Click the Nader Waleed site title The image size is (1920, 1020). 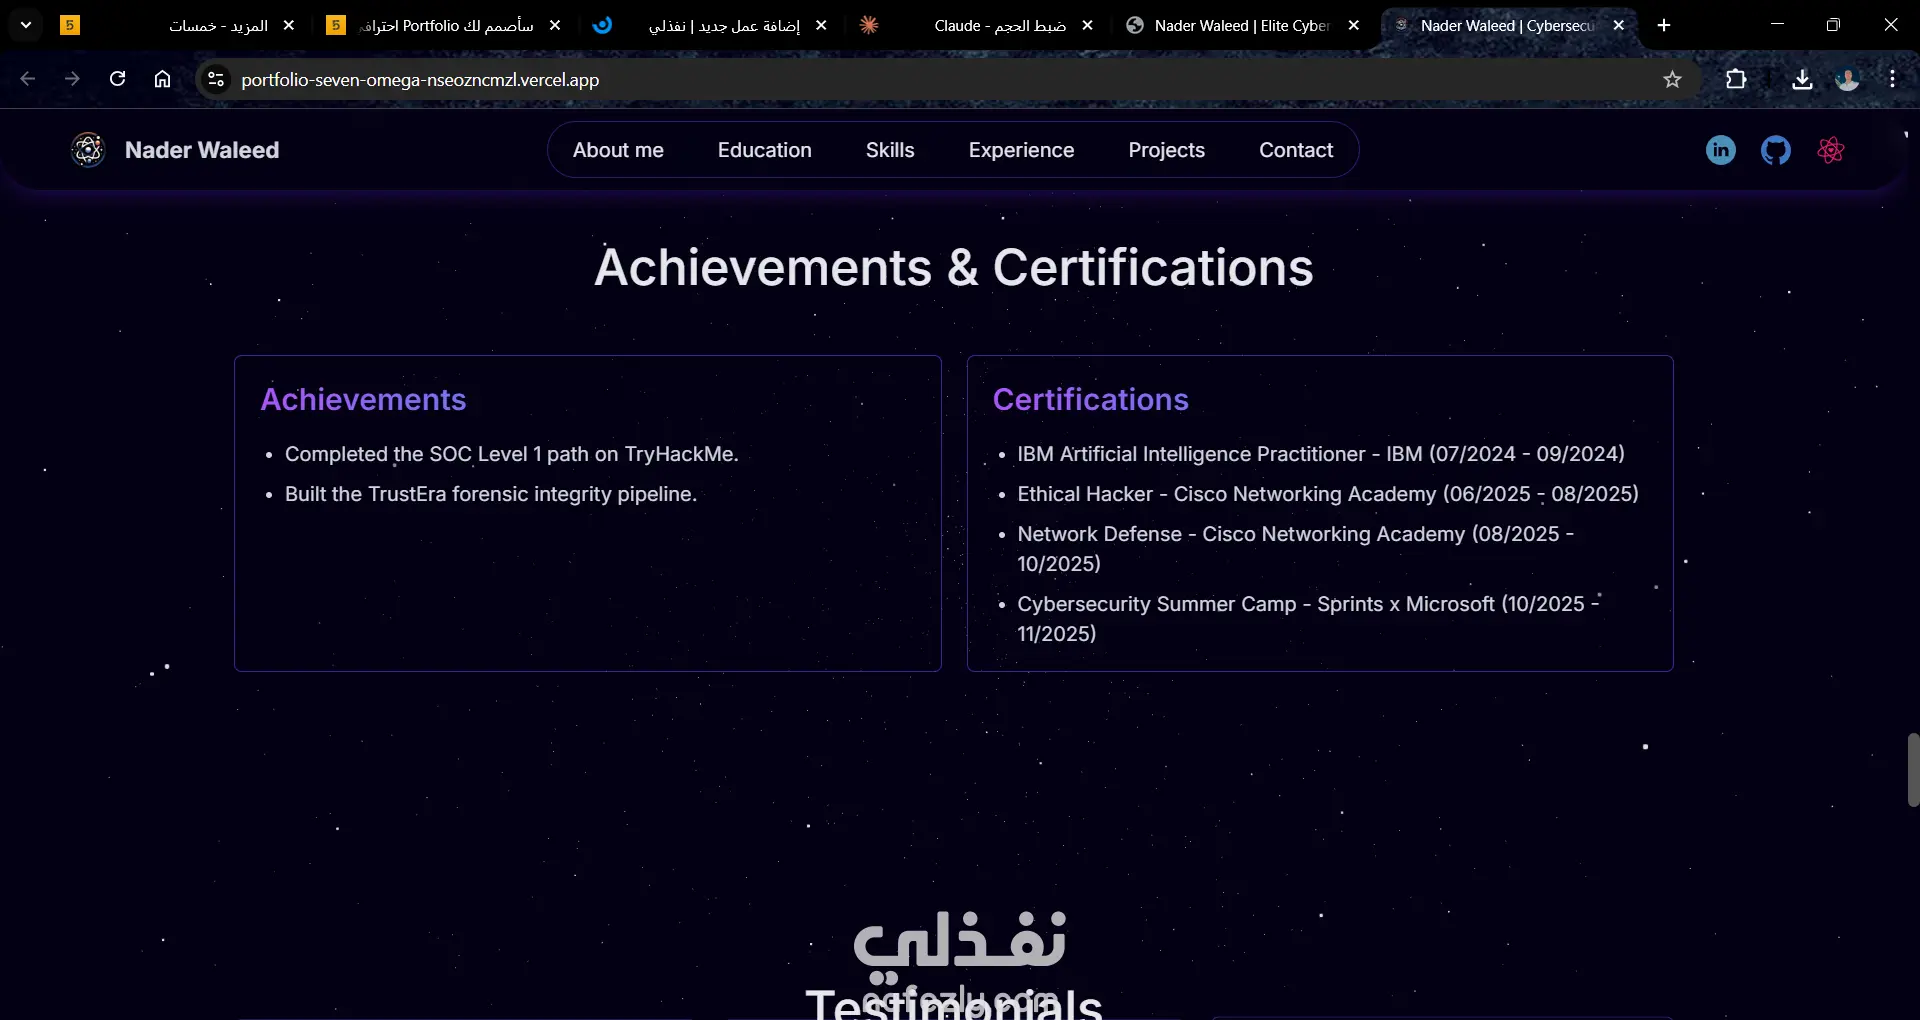(202, 150)
